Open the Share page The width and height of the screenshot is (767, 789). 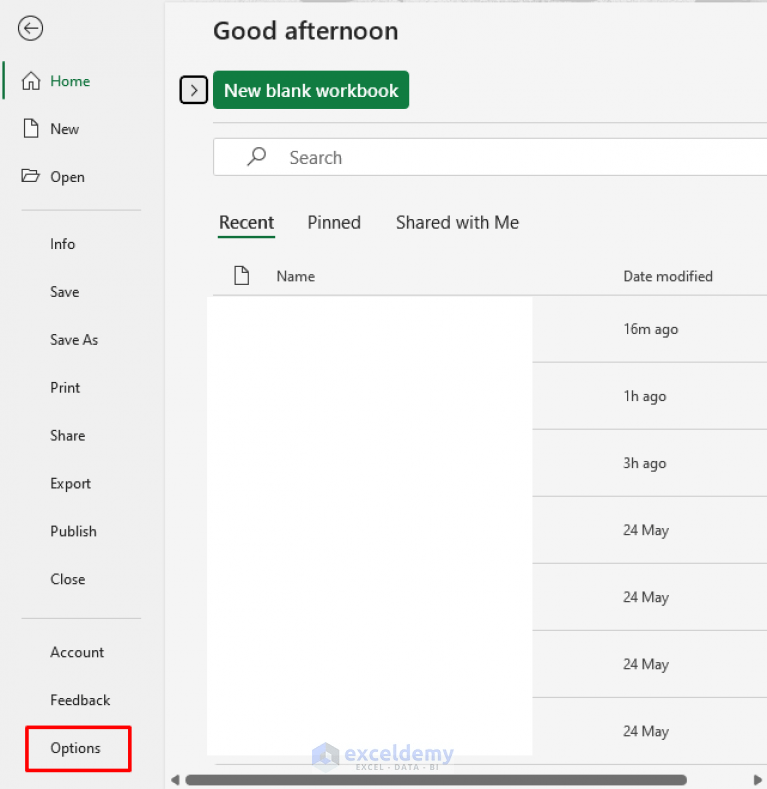[x=67, y=435]
